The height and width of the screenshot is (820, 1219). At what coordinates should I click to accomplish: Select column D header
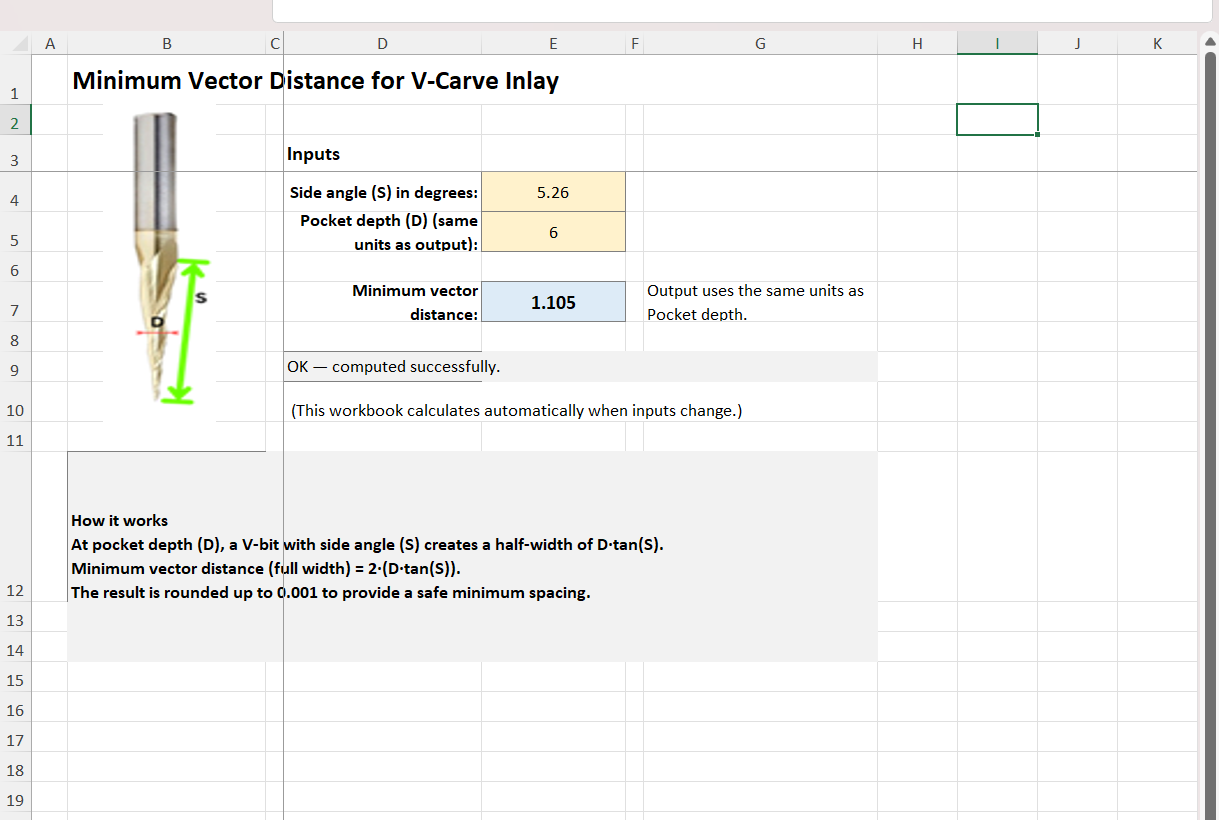[382, 43]
